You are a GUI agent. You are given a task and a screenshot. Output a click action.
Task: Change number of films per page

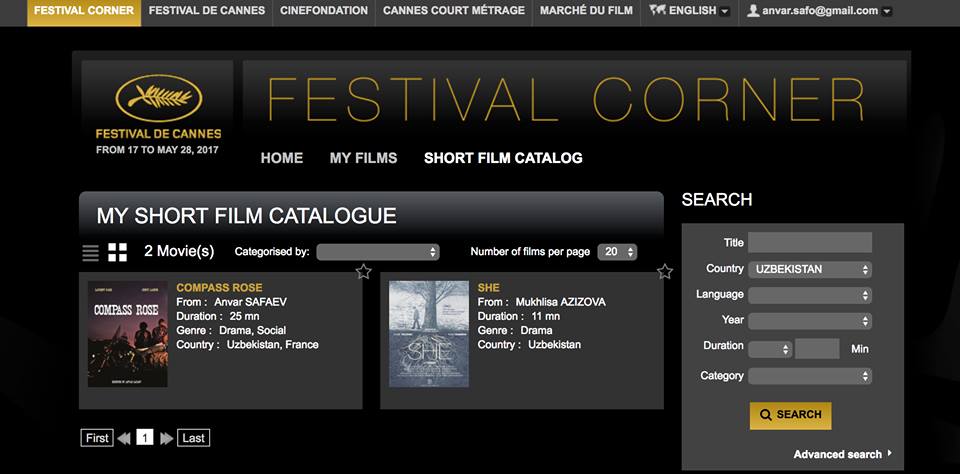tap(617, 252)
